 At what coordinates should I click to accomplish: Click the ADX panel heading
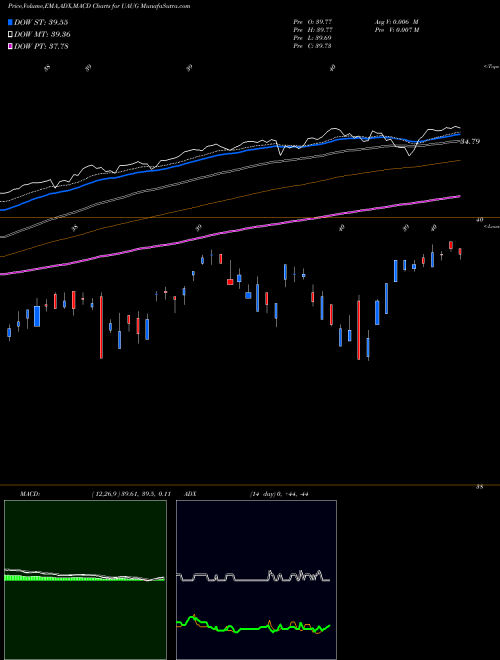(x=190, y=494)
